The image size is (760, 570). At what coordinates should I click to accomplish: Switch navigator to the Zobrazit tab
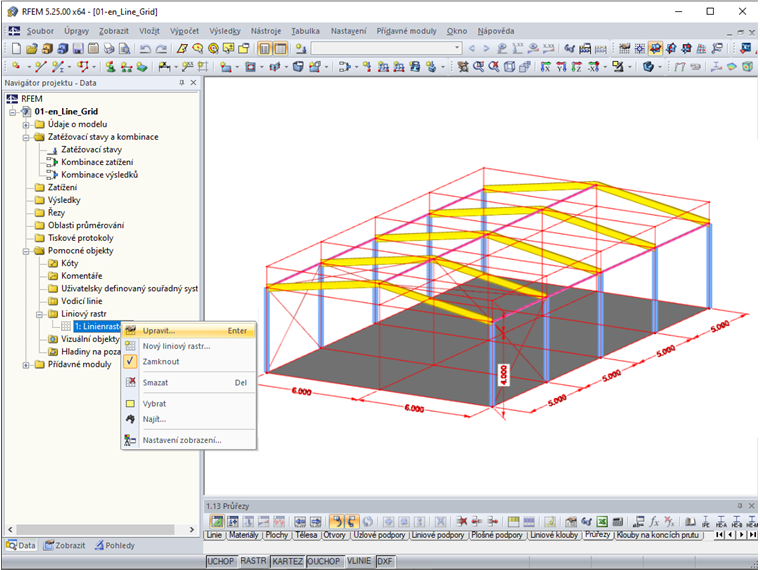[x=64, y=545]
